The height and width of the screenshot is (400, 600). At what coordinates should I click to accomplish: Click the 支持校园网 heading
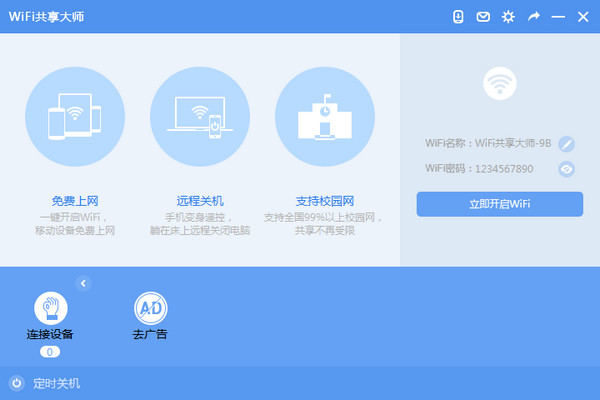[x=324, y=201]
